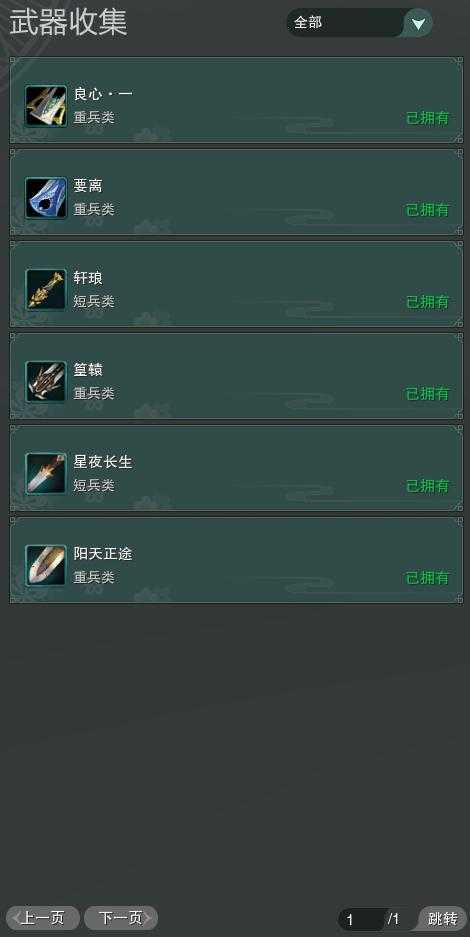
Task: Click the 良心·一 weapon icon
Action: point(46,106)
